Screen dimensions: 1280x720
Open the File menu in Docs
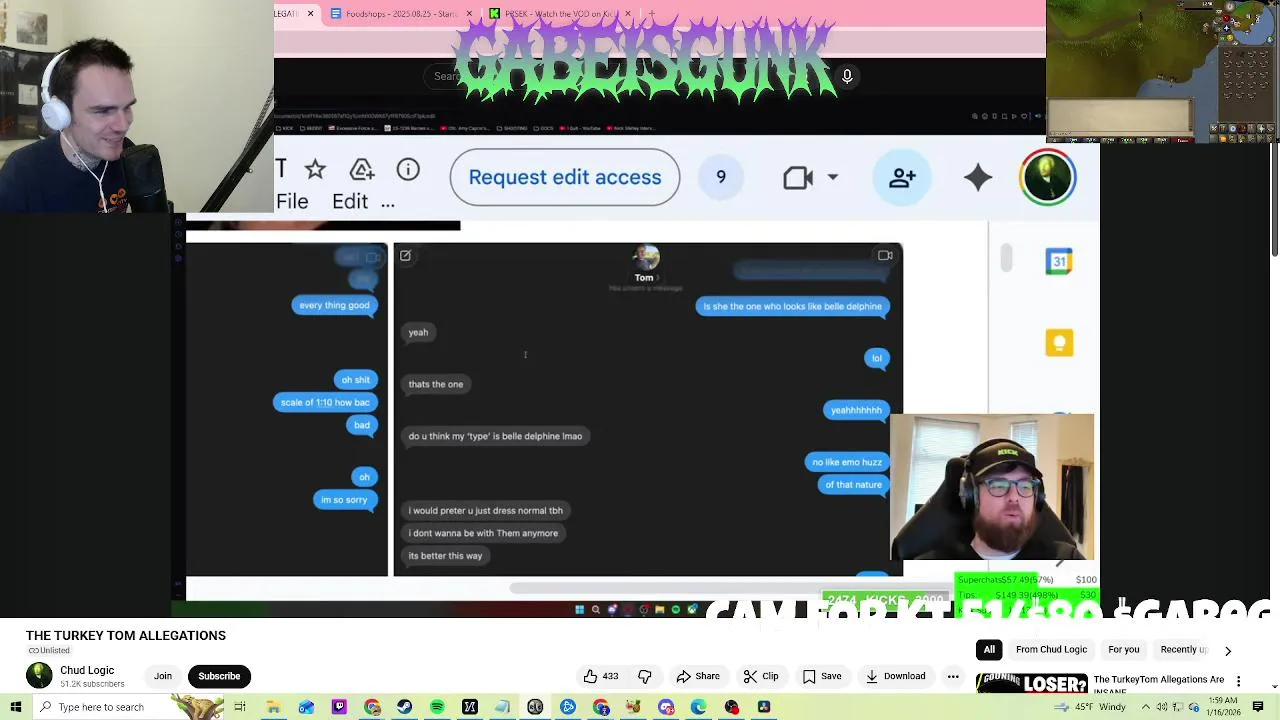pos(292,202)
